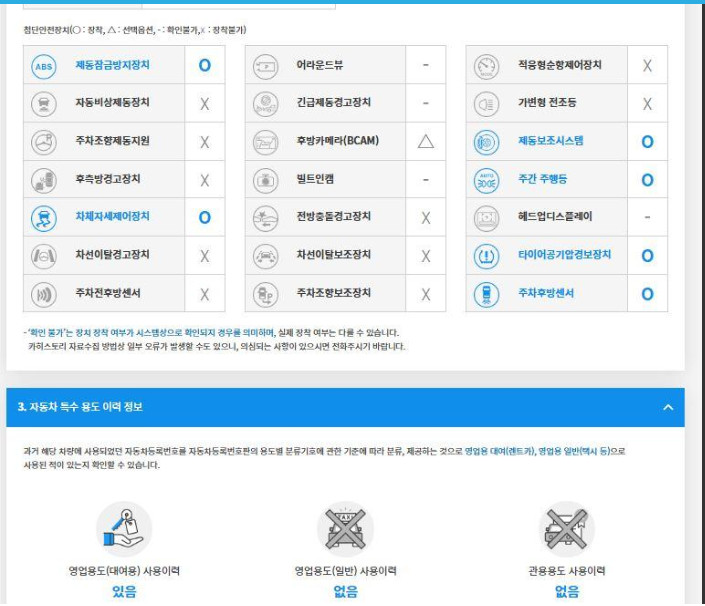Image resolution: width=705 pixels, height=606 pixels.
Task: Click the 첨단안전장치 legend text
Action: (x=135, y=30)
